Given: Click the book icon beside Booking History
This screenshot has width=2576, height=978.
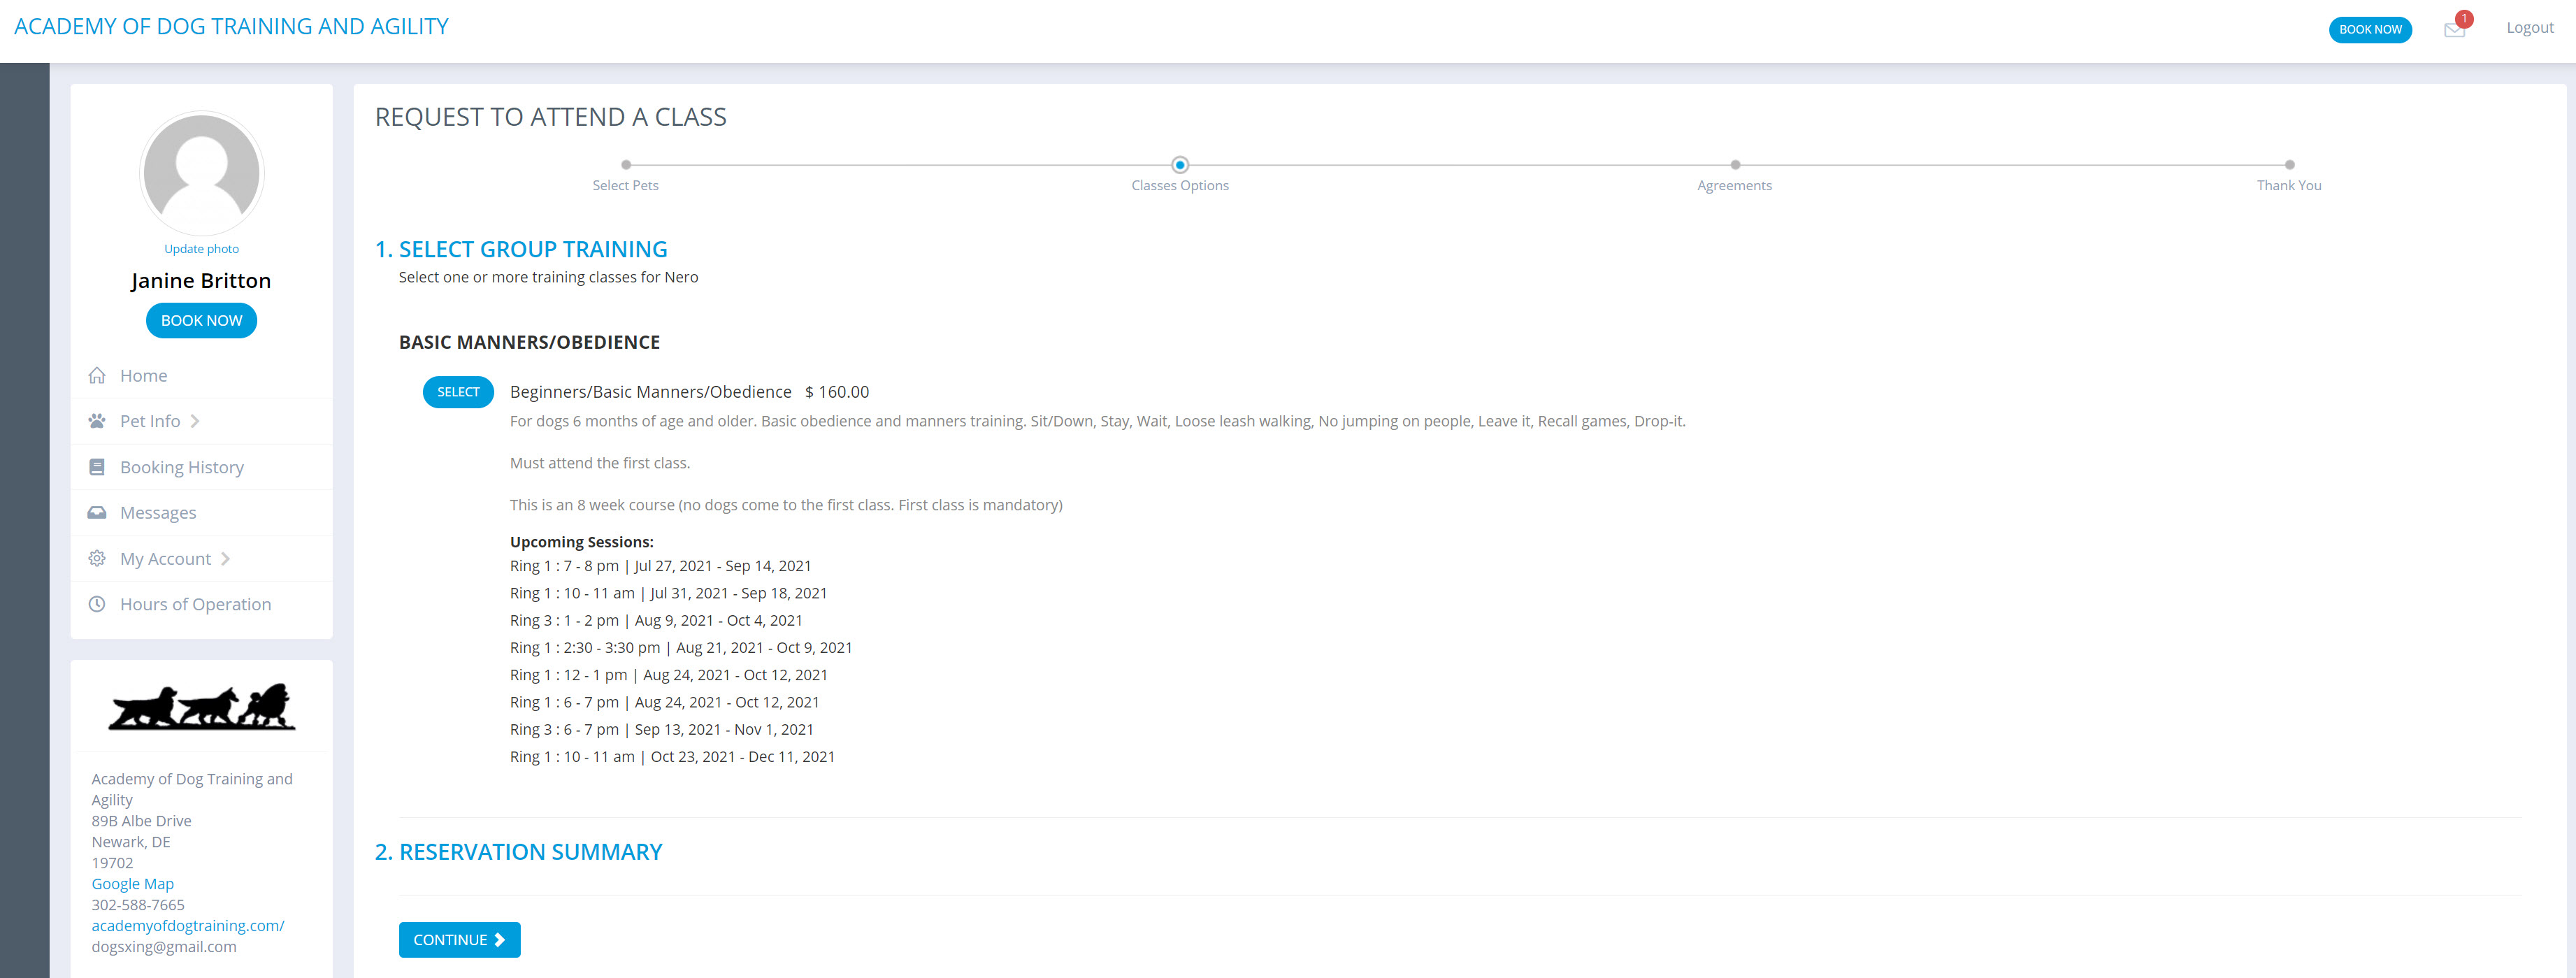Looking at the screenshot, I should click(x=97, y=467).
